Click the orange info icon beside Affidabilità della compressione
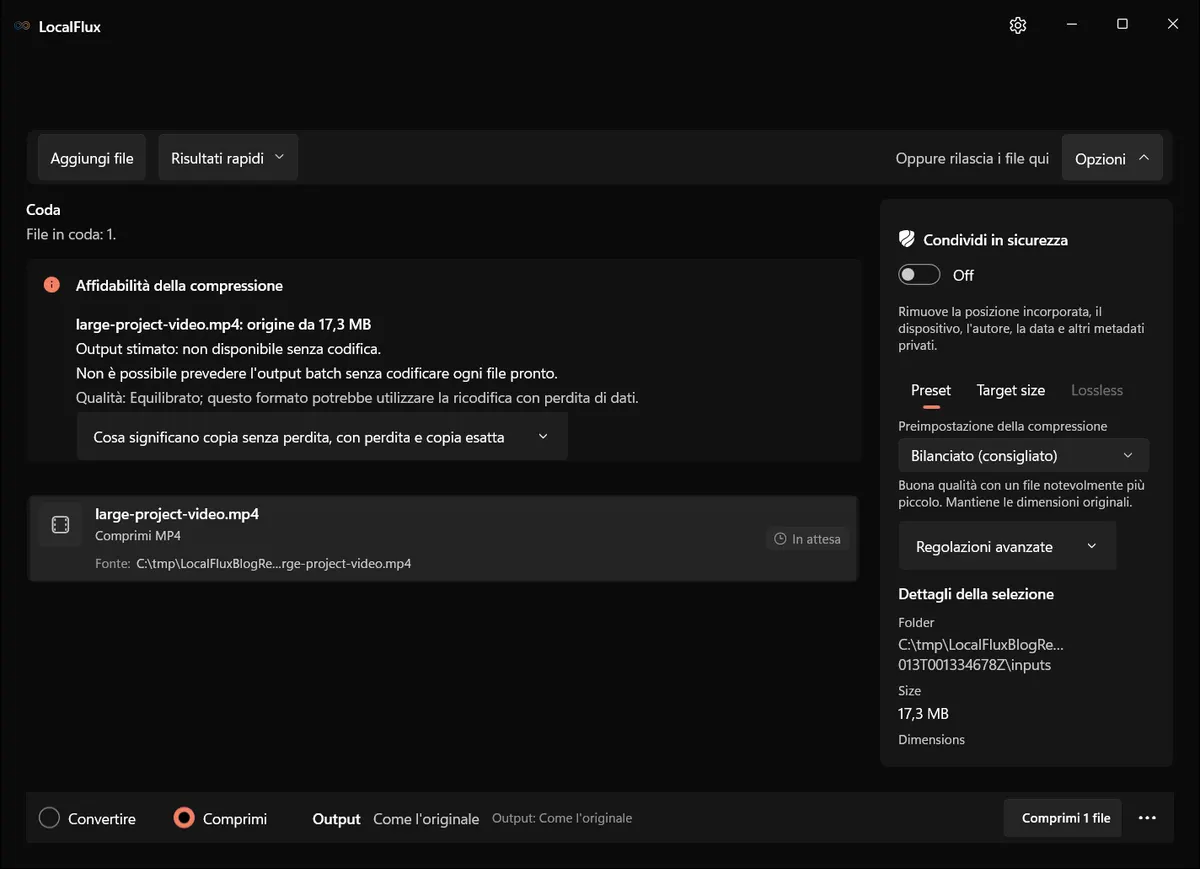 pyautogui.click(x=52, y=285)
